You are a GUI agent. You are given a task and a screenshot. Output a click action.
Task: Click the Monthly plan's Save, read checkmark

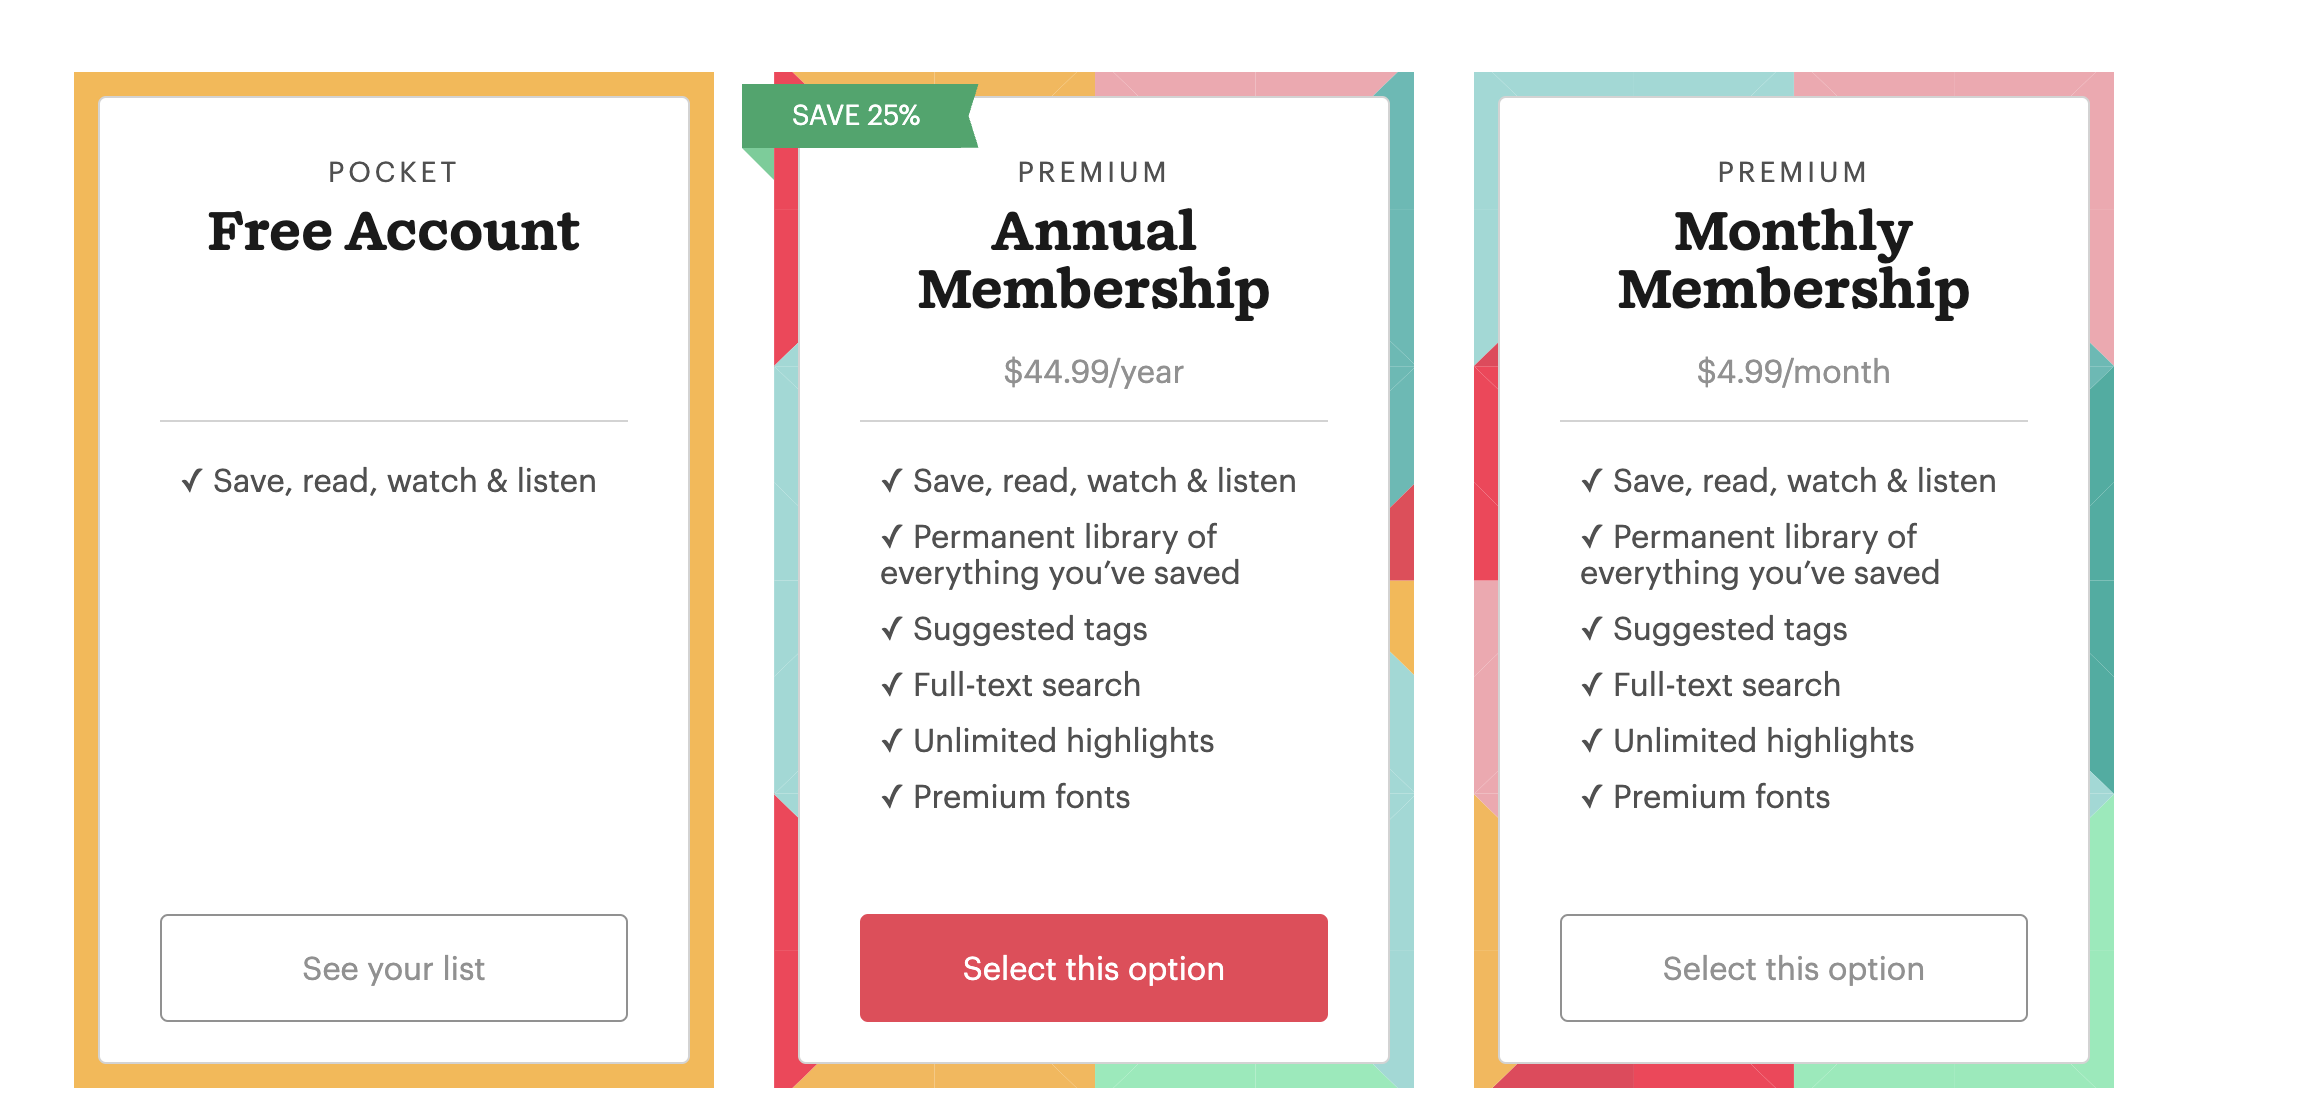click(x=1592, y=481)
